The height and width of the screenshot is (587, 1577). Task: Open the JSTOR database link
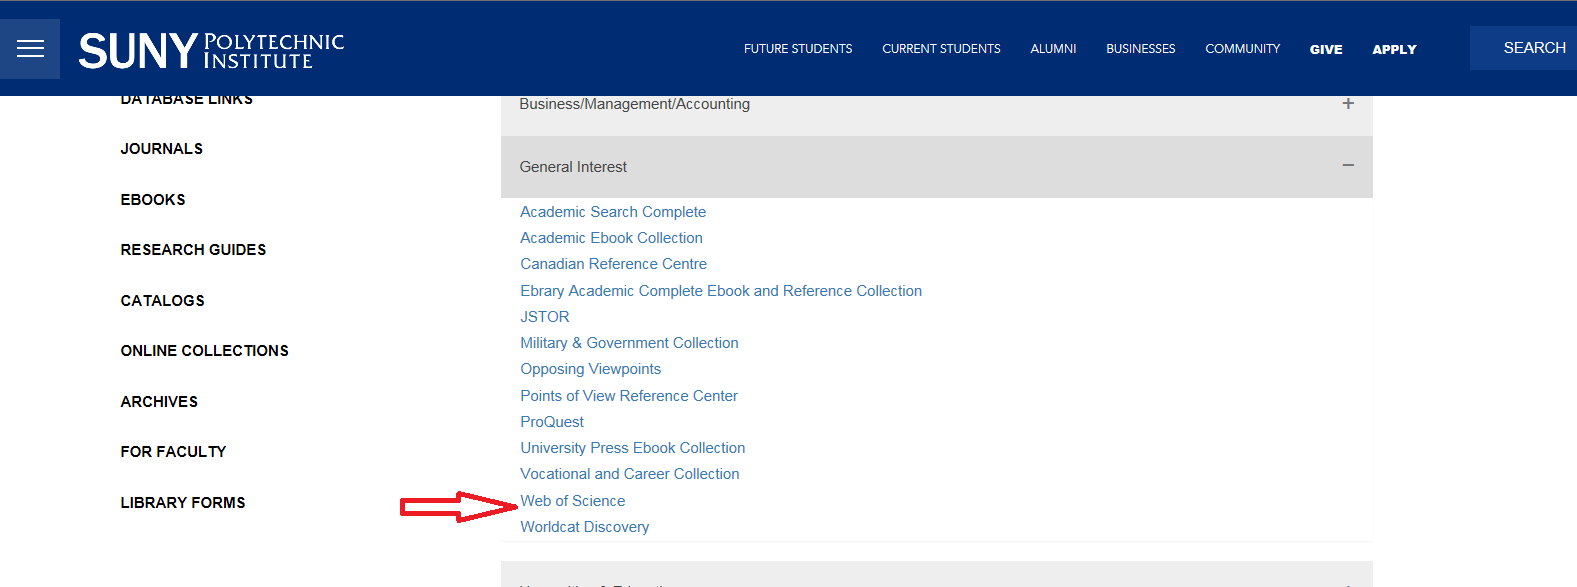coord(545,317)
